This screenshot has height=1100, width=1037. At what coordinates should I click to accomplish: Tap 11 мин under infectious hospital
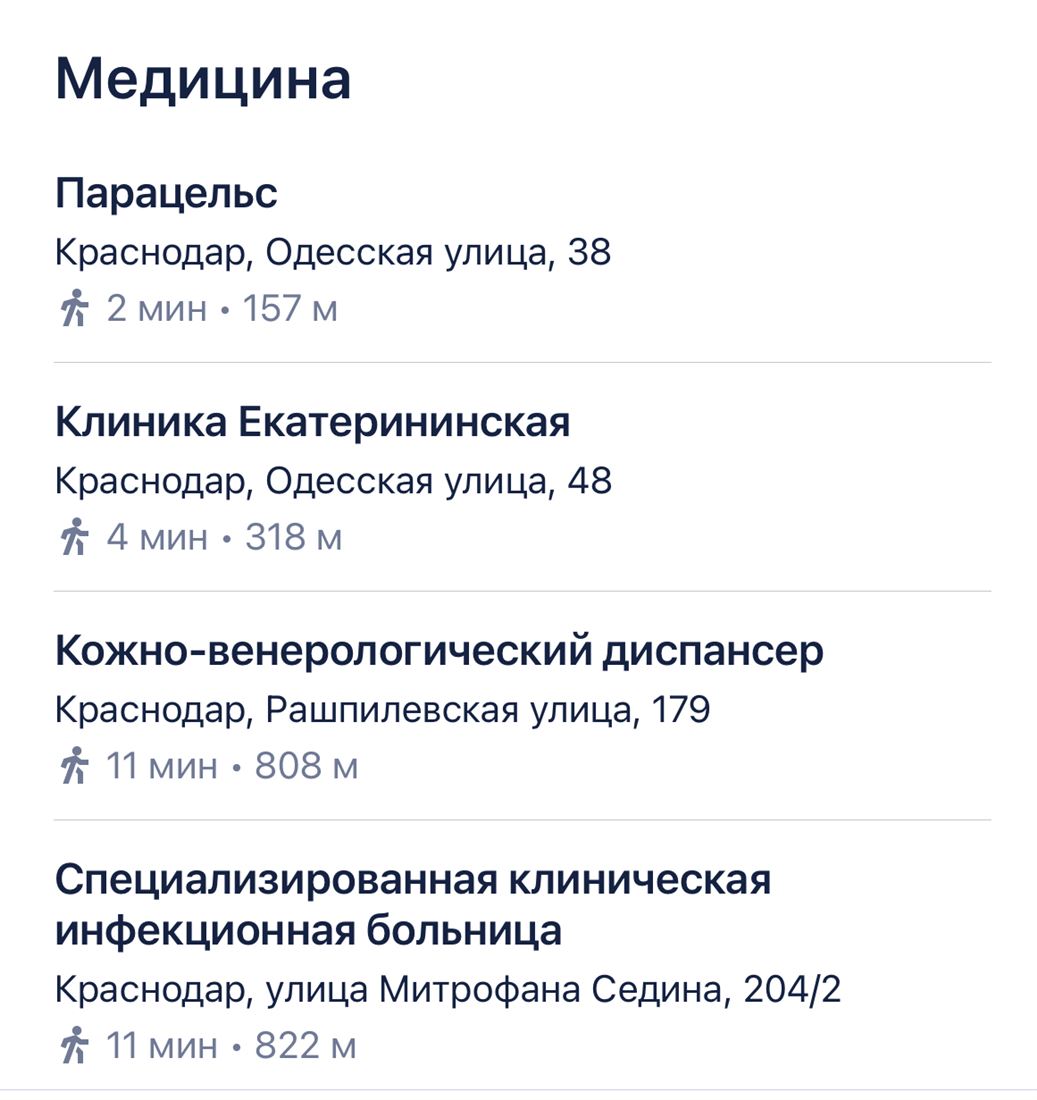point(162,1045)
